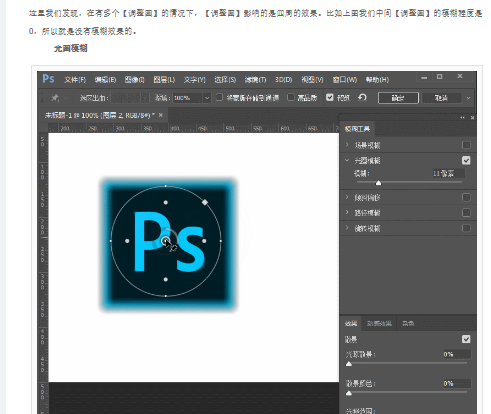Click the Ps application logo icon

[48, 79]
